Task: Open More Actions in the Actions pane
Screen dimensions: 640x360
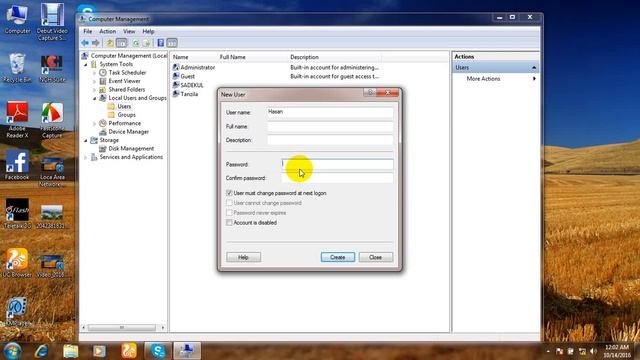Action: pos(483,79)
